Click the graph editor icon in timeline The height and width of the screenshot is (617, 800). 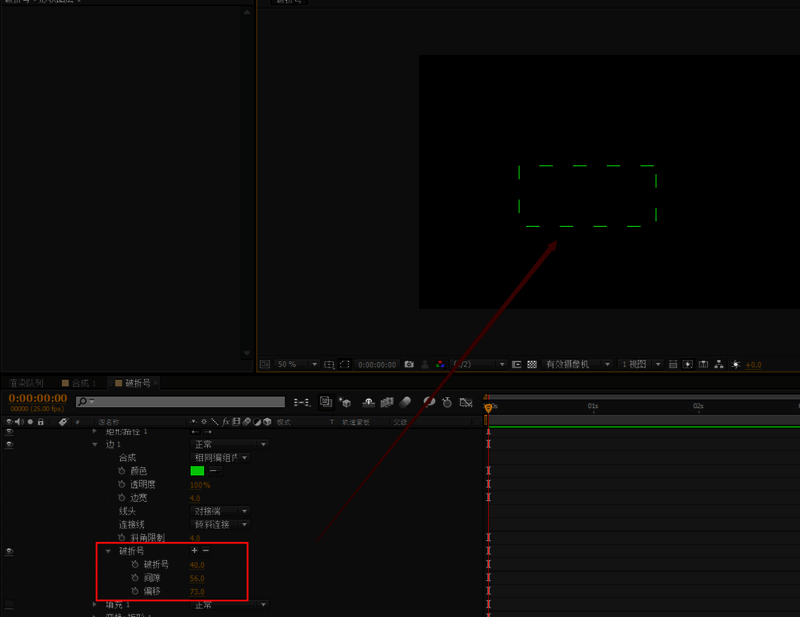click(x=468, y=402)
